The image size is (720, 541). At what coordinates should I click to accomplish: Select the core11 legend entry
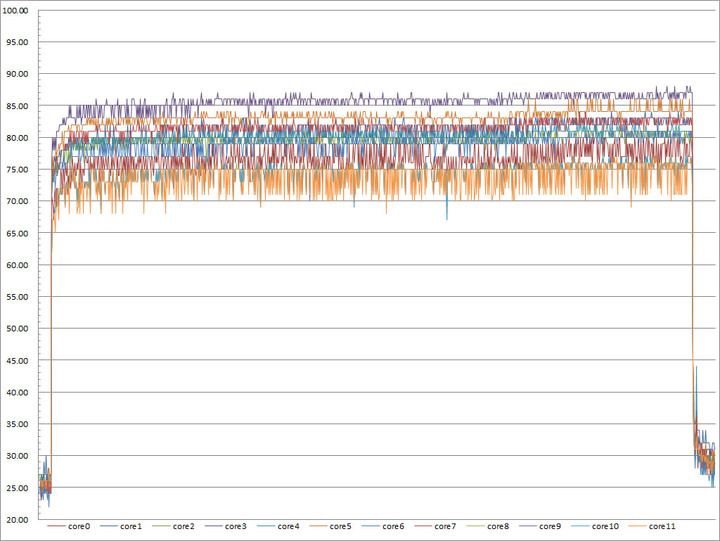coord(652,526)
